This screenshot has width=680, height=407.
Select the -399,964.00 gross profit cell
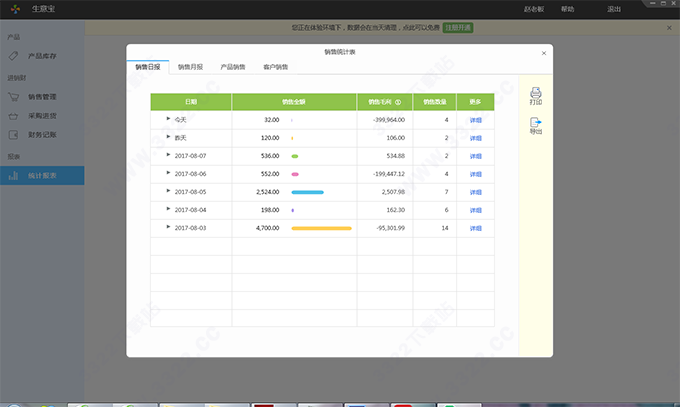tap(389, 120)
